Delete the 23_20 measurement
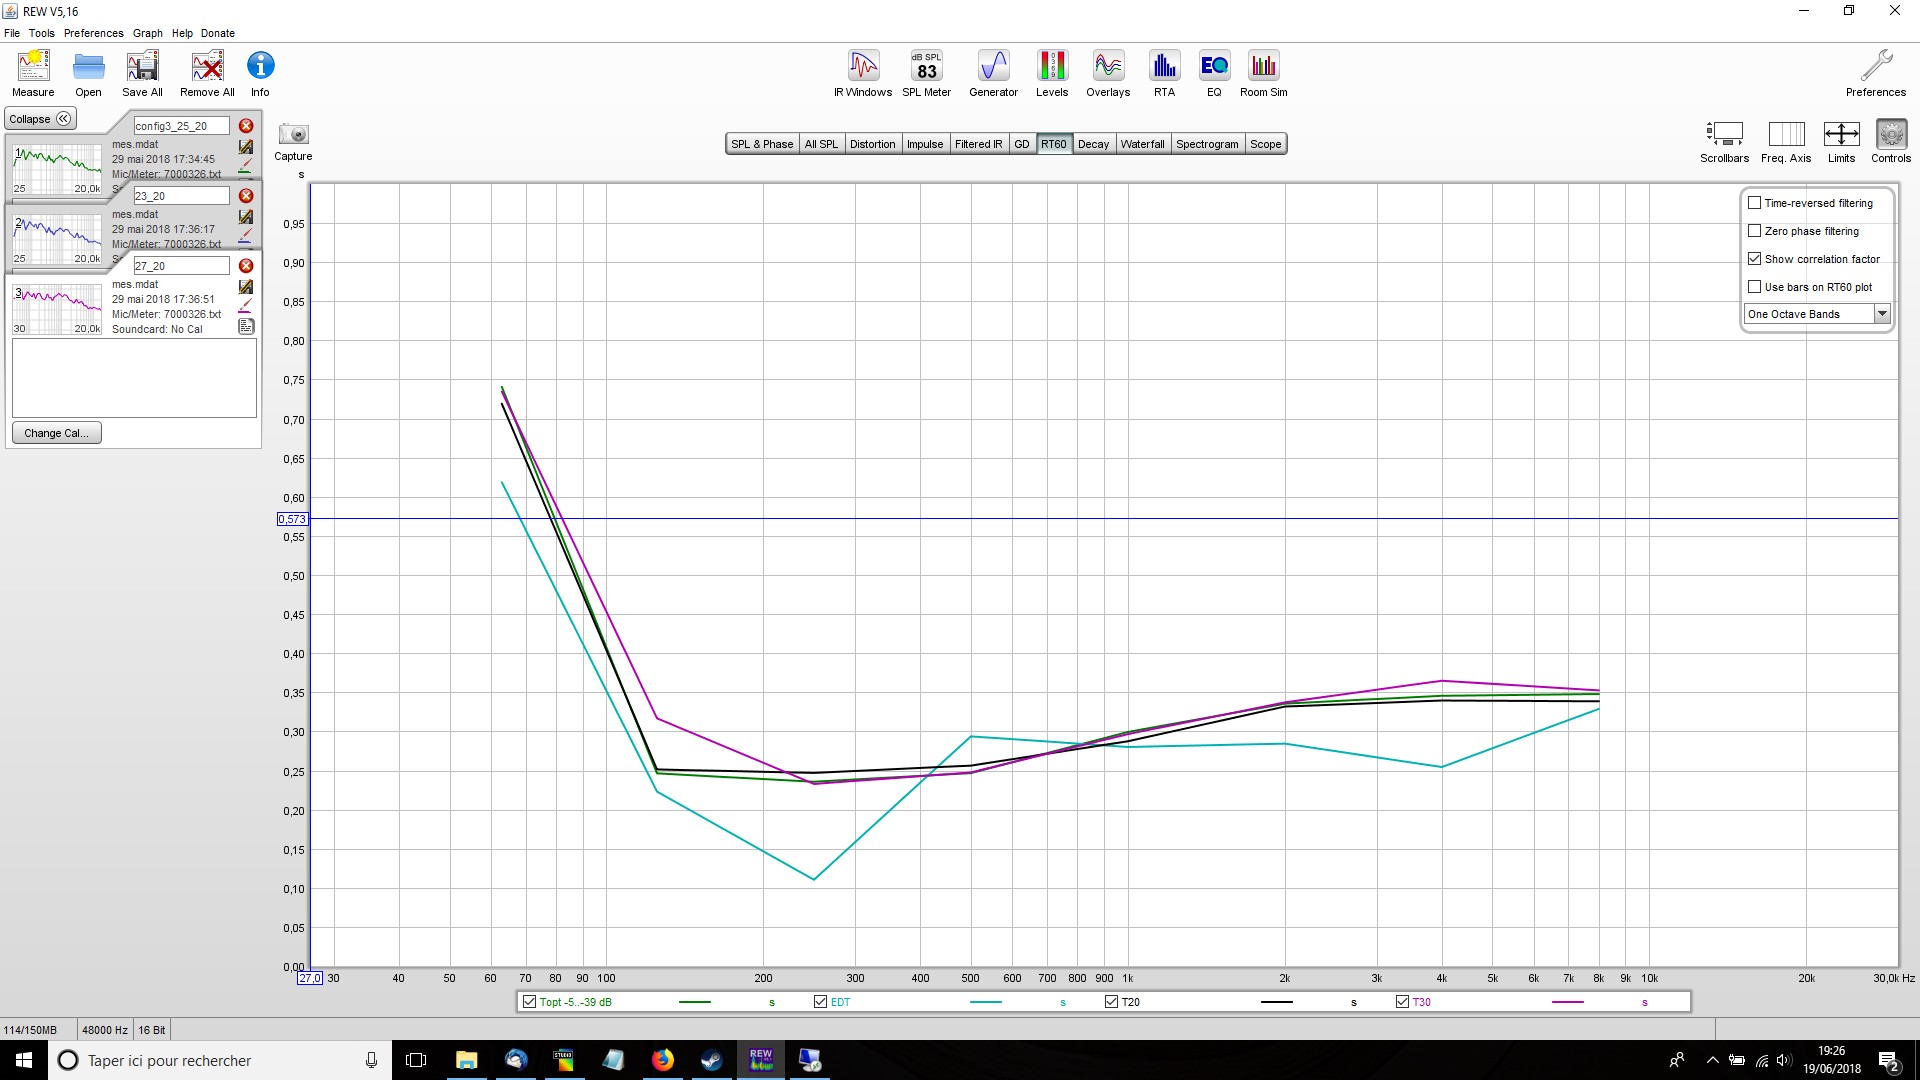The width and height of the screenshot is (1920, 1080). (x=246, y=196)
